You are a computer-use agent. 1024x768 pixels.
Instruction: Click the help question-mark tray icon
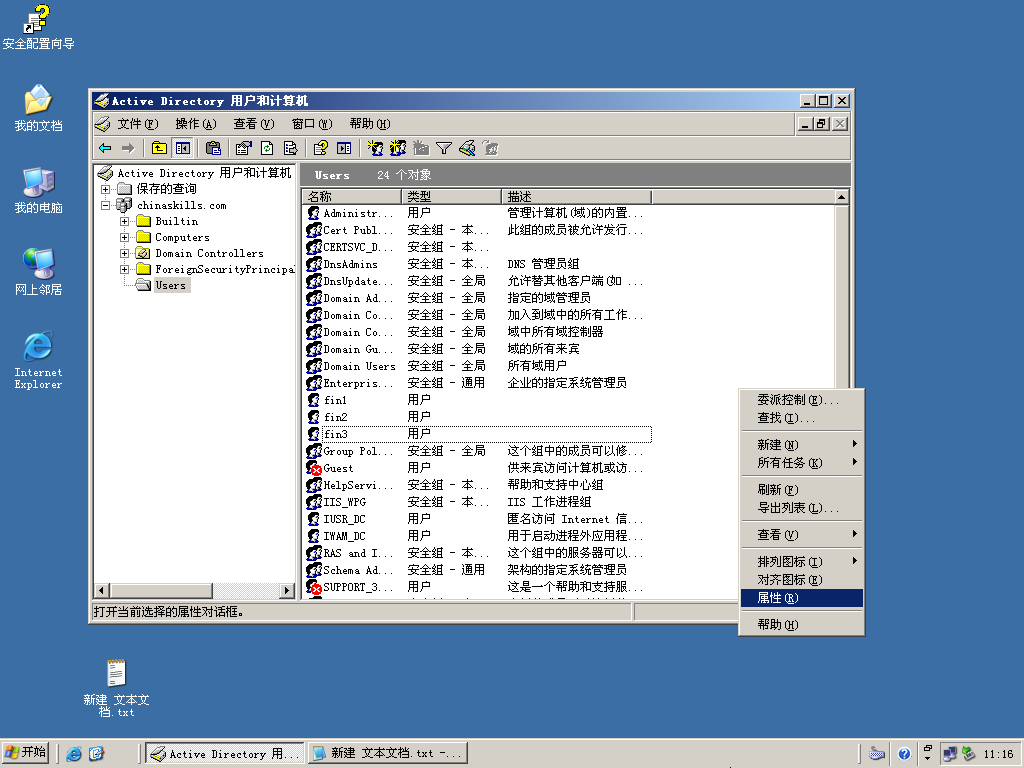click(x=904, y=754)
